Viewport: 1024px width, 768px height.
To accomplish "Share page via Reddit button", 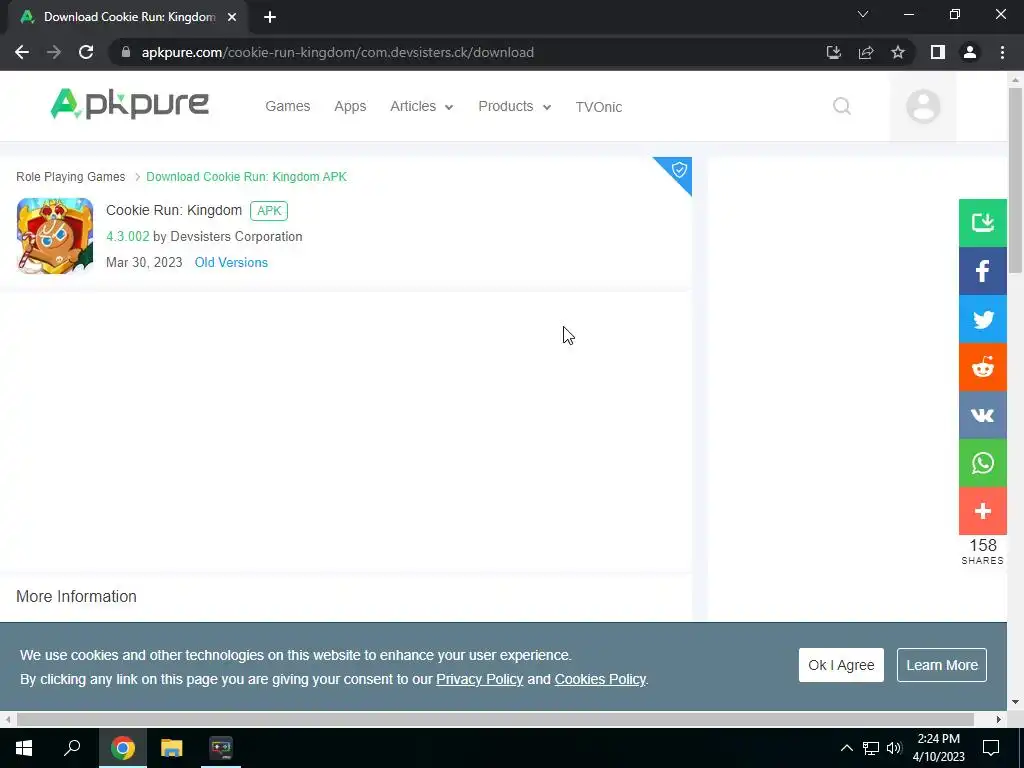I will point(982,367).
